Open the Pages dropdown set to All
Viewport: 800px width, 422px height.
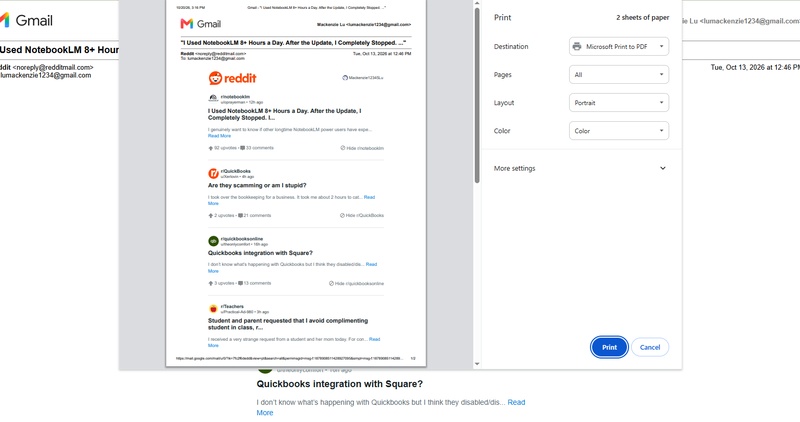[x=618, y=75]
